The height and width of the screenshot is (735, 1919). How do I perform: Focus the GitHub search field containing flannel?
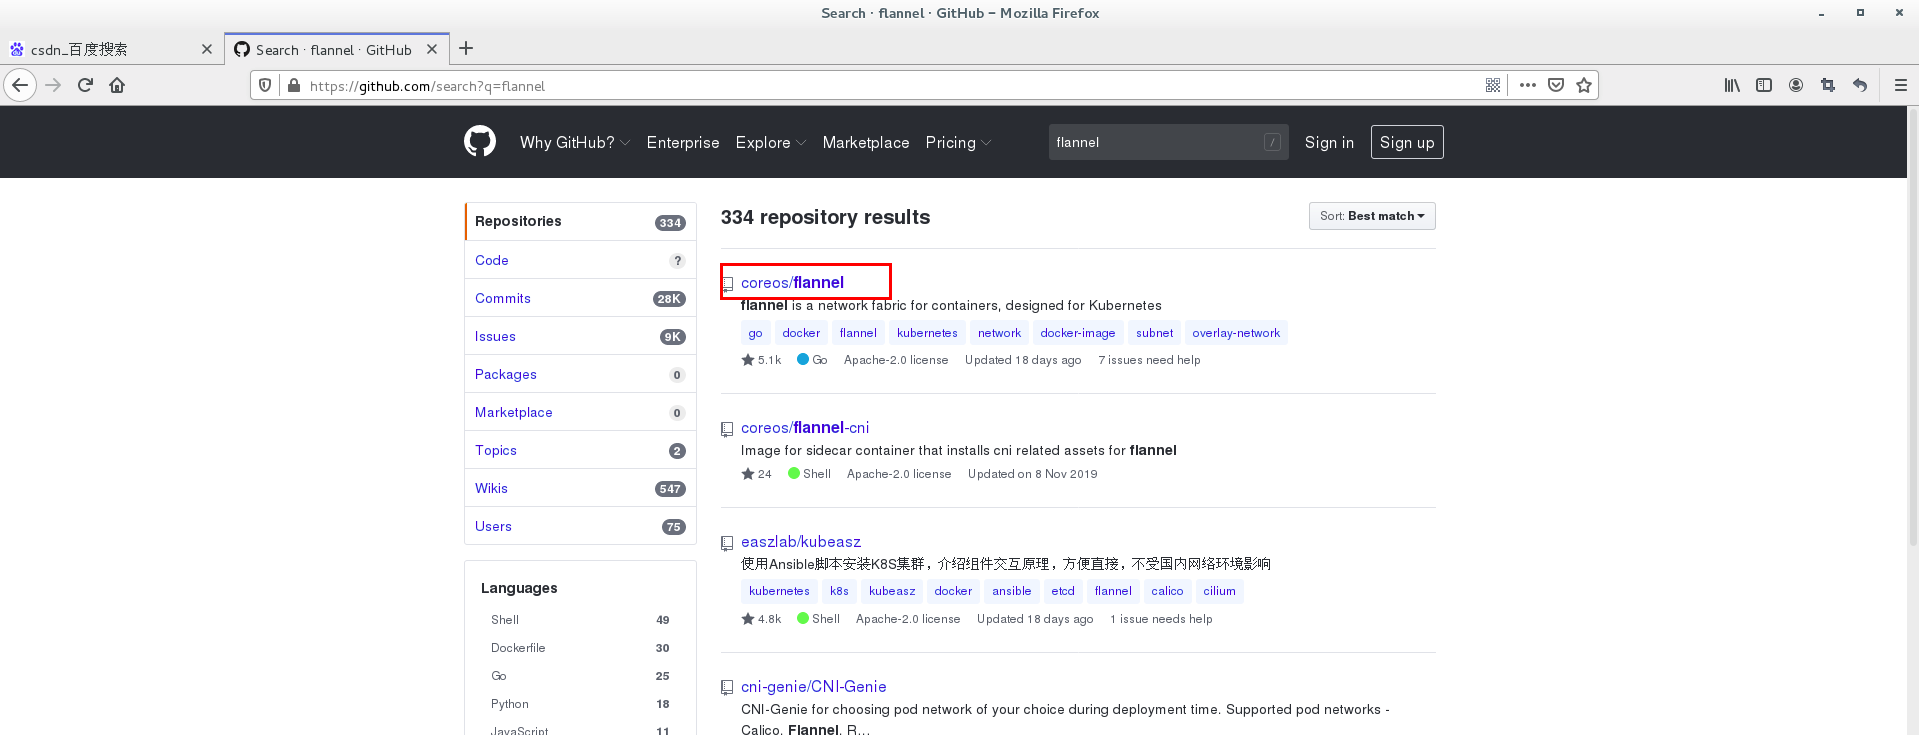coord(1168,142)
